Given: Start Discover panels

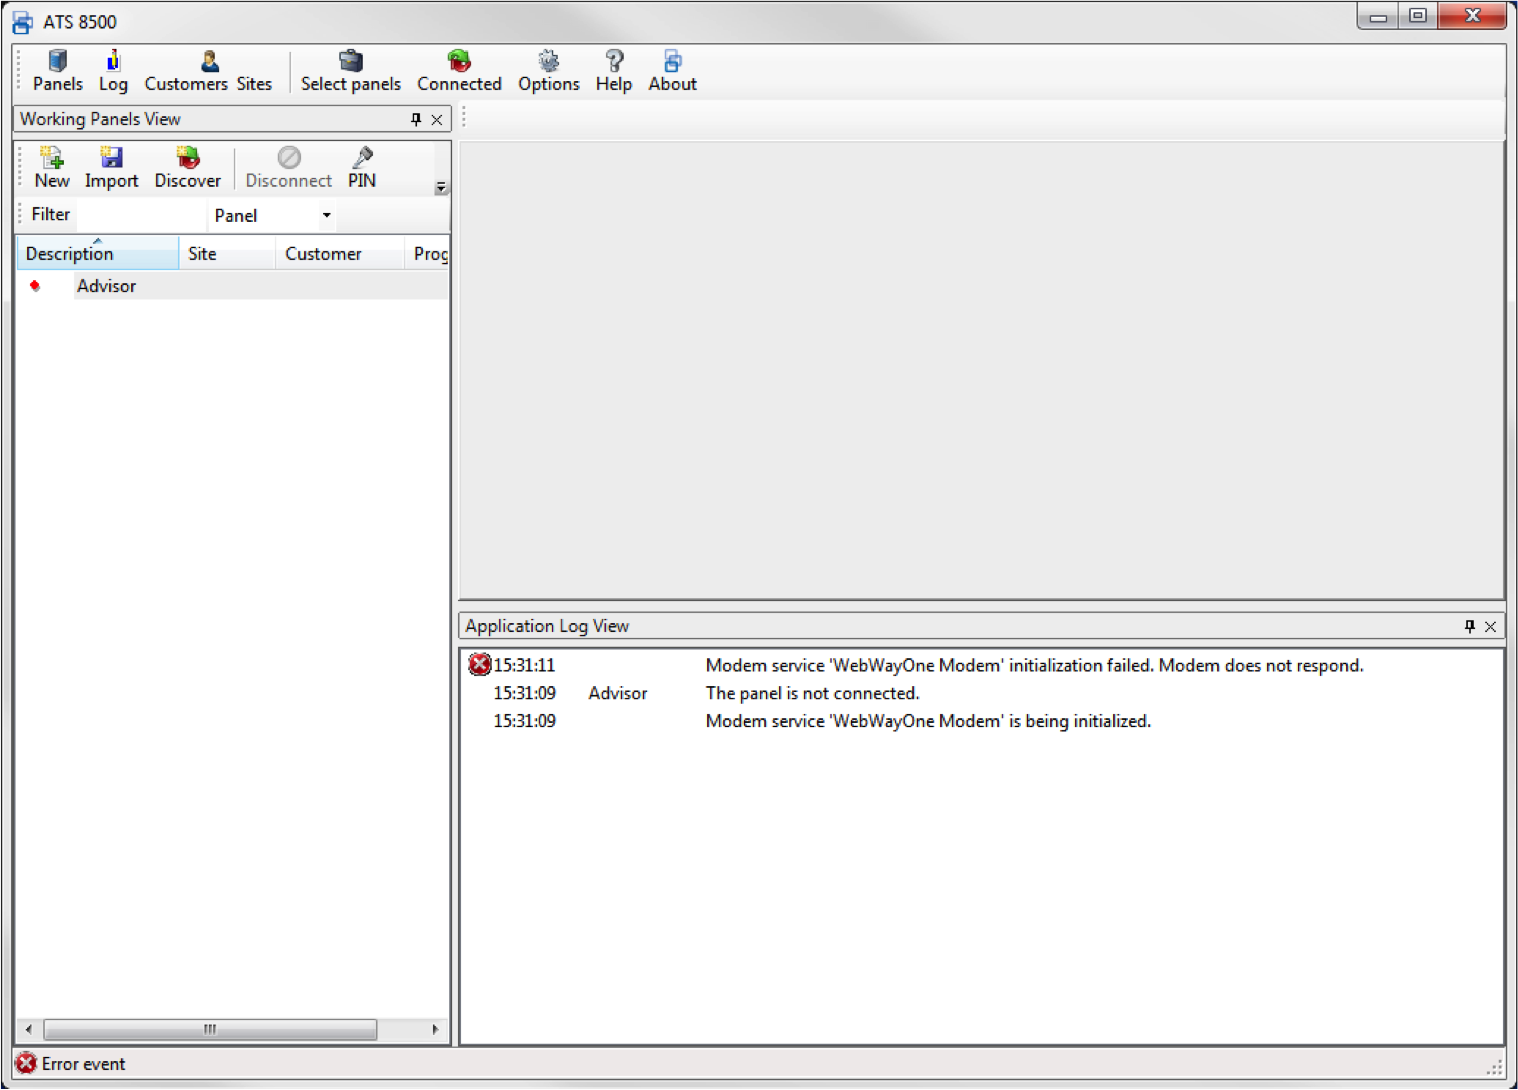Looking at the screenshot, I should tap(187, 159).
